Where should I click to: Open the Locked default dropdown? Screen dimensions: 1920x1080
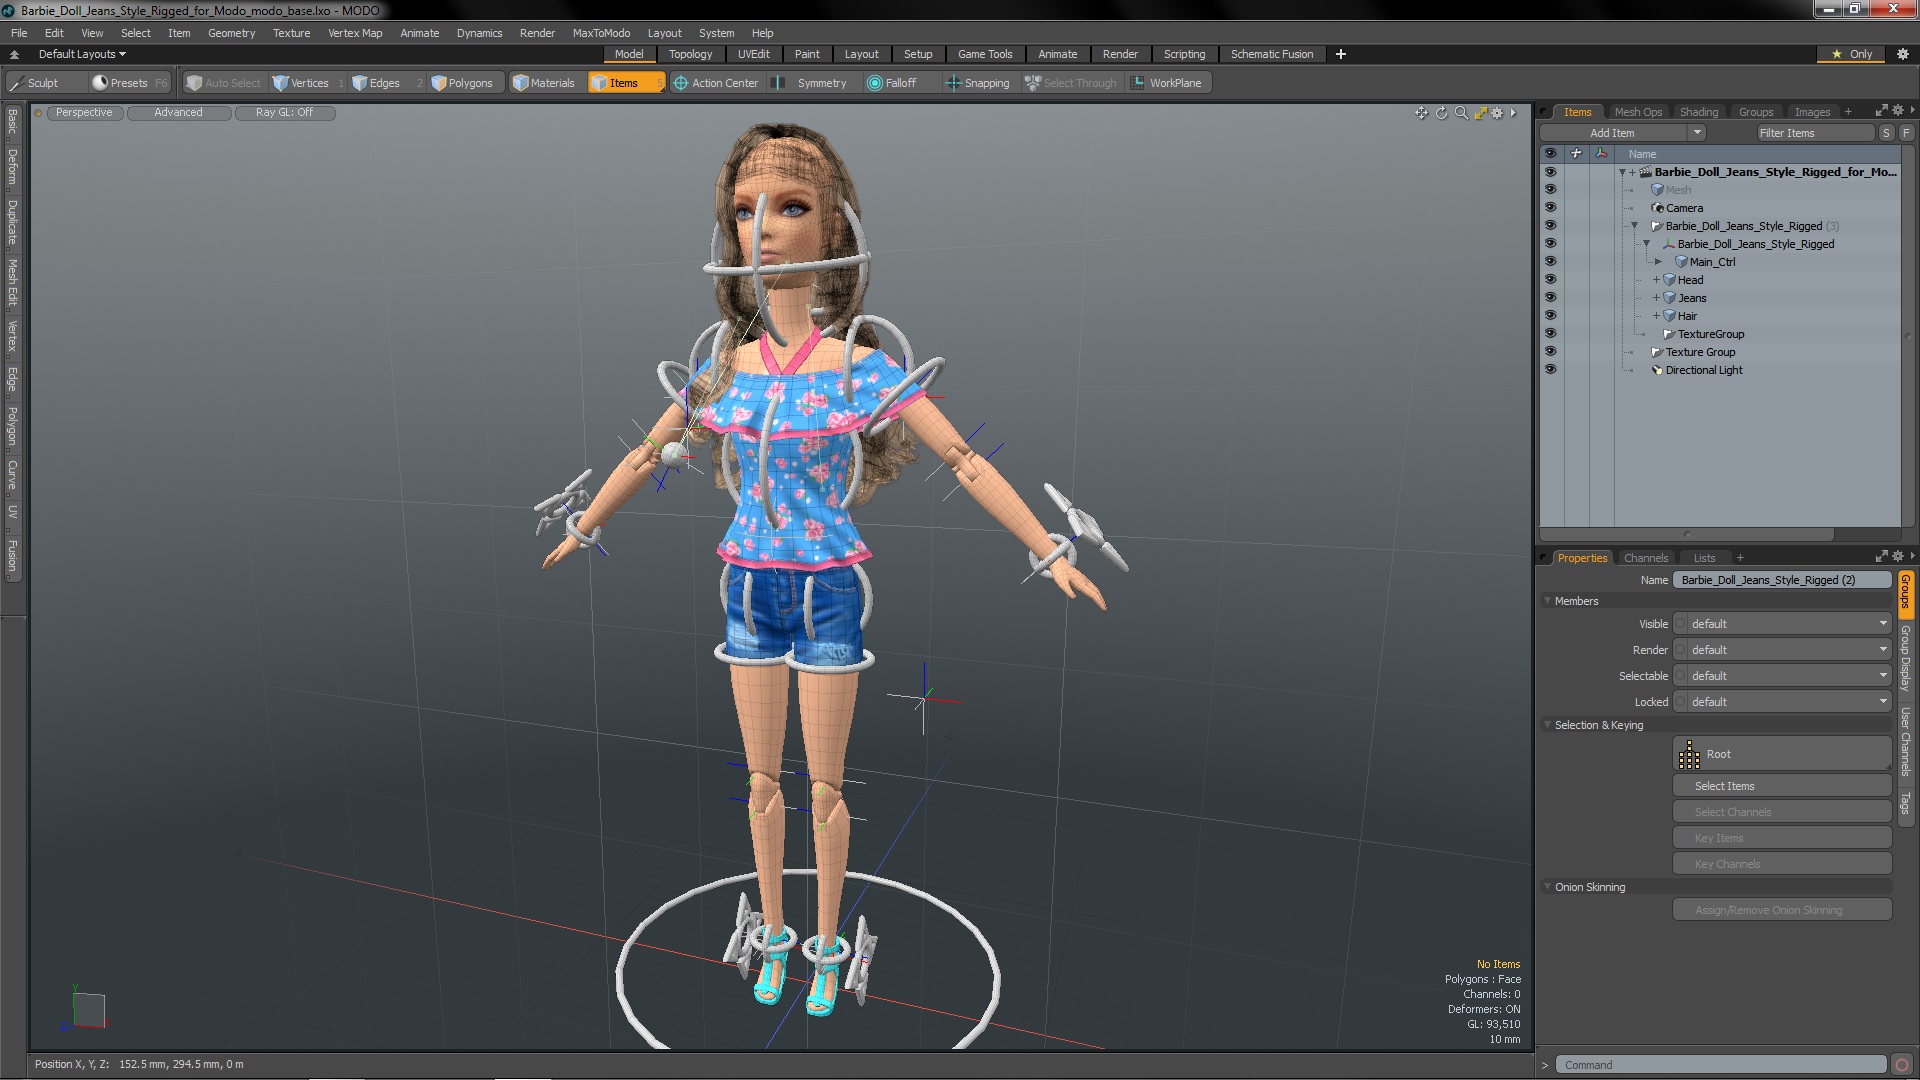(1782, 702)
